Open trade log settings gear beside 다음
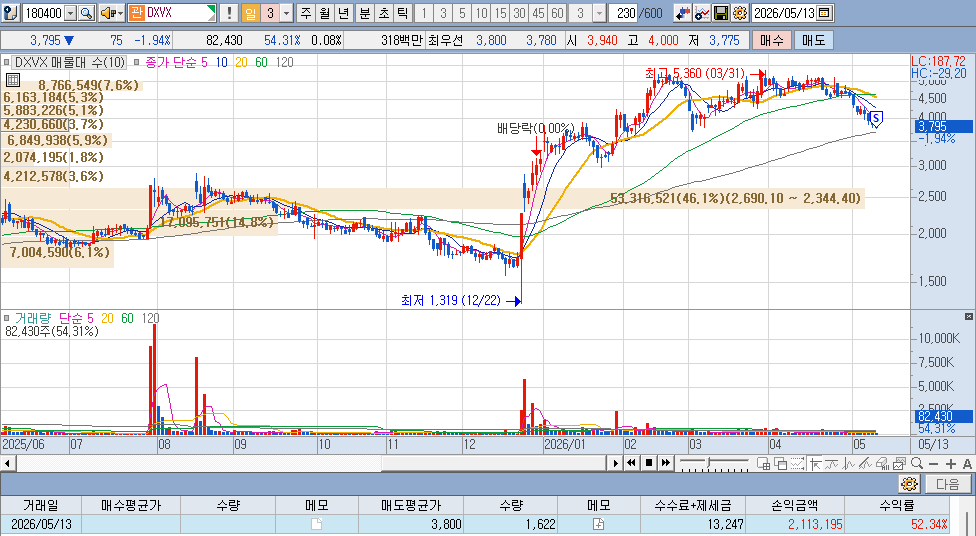 click(x=909, y=484)
